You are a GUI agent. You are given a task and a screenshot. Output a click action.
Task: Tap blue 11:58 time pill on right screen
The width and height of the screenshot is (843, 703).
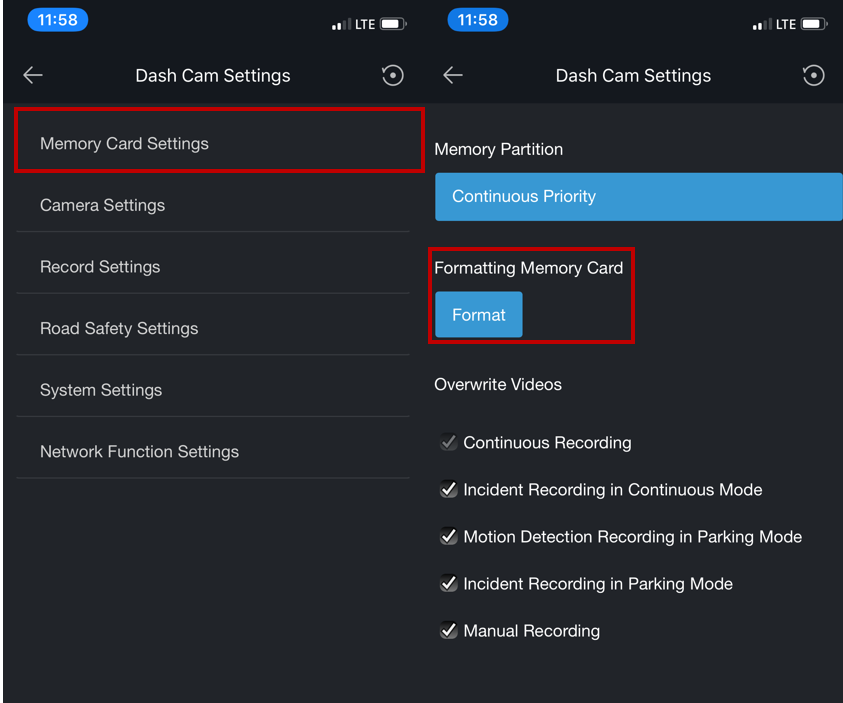click(477, 20)
